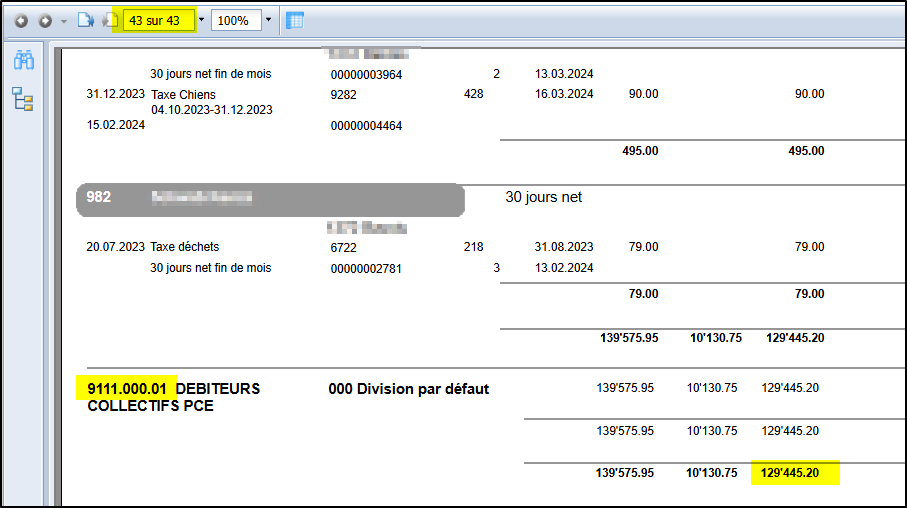Open the page selector dropdown arrow
907x508 pixels.
pyautogui.click(x=201, y=20)
